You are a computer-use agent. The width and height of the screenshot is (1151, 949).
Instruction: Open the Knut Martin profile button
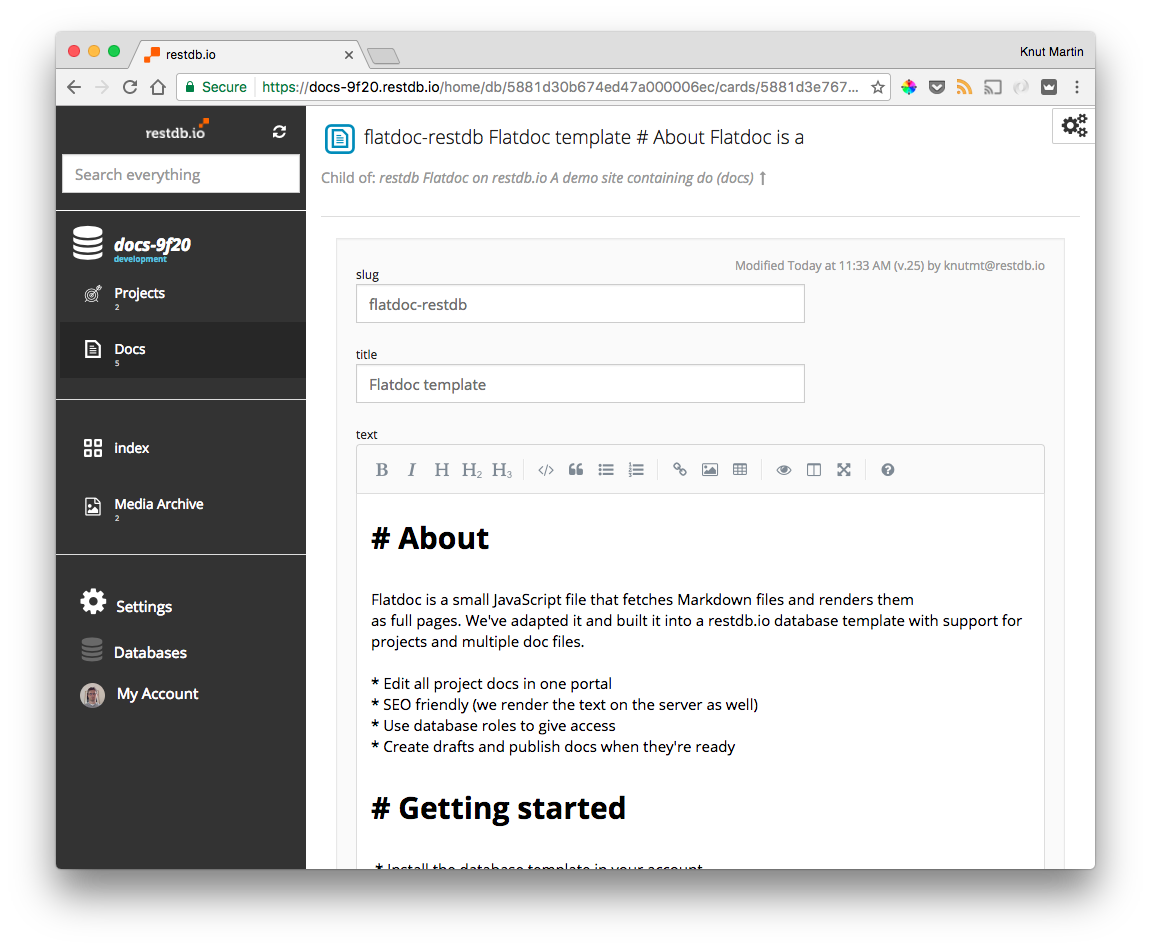pyautogui.click(x=1051, y=52)
